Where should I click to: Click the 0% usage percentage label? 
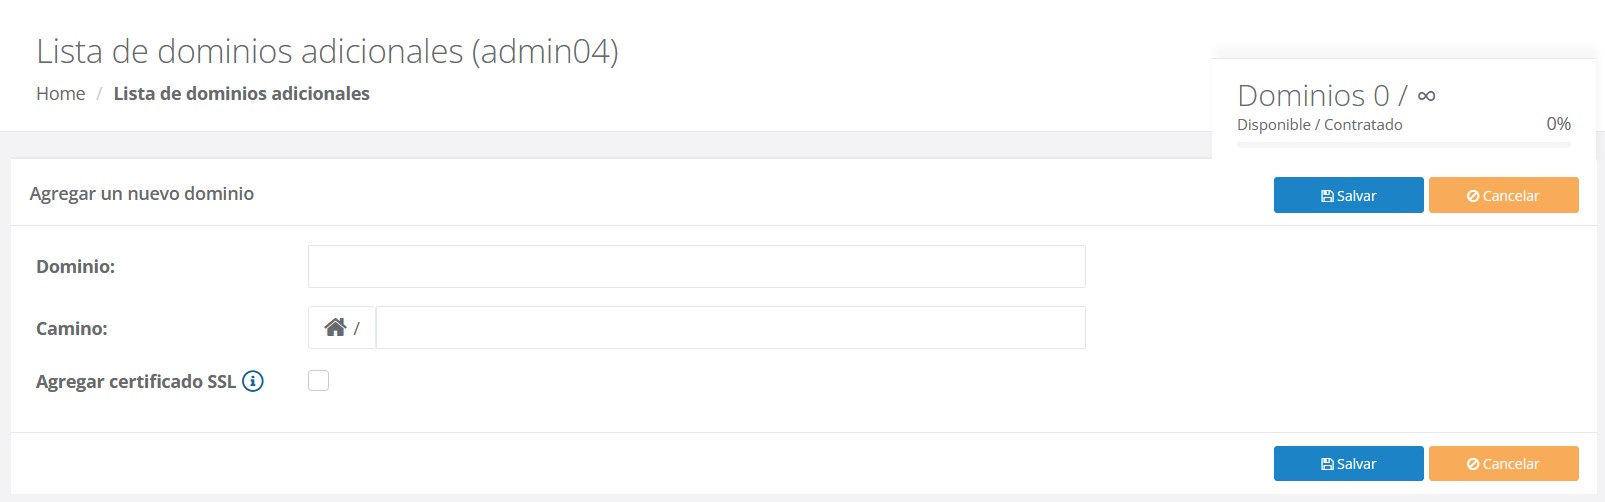(x=1558, y=124)
